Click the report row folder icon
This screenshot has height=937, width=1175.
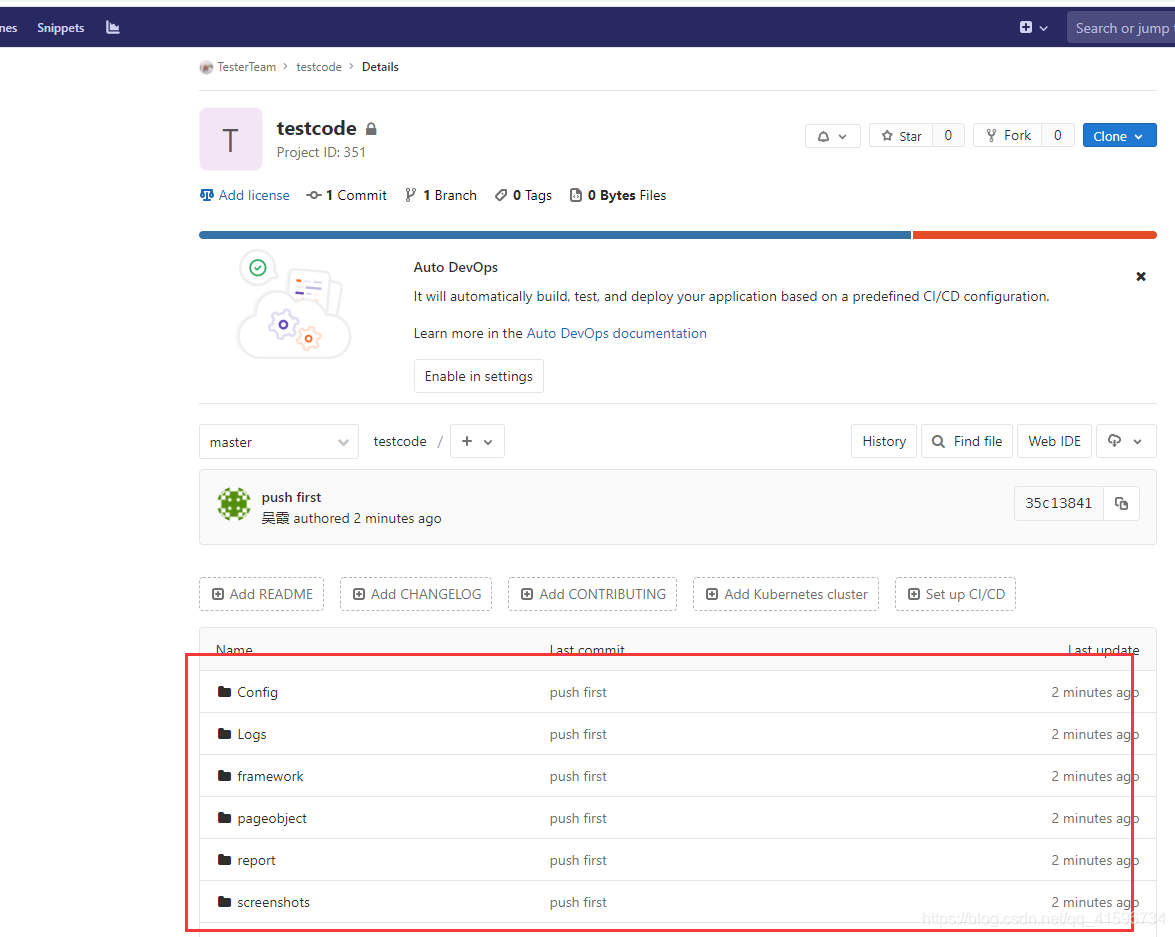coord(224,859)
